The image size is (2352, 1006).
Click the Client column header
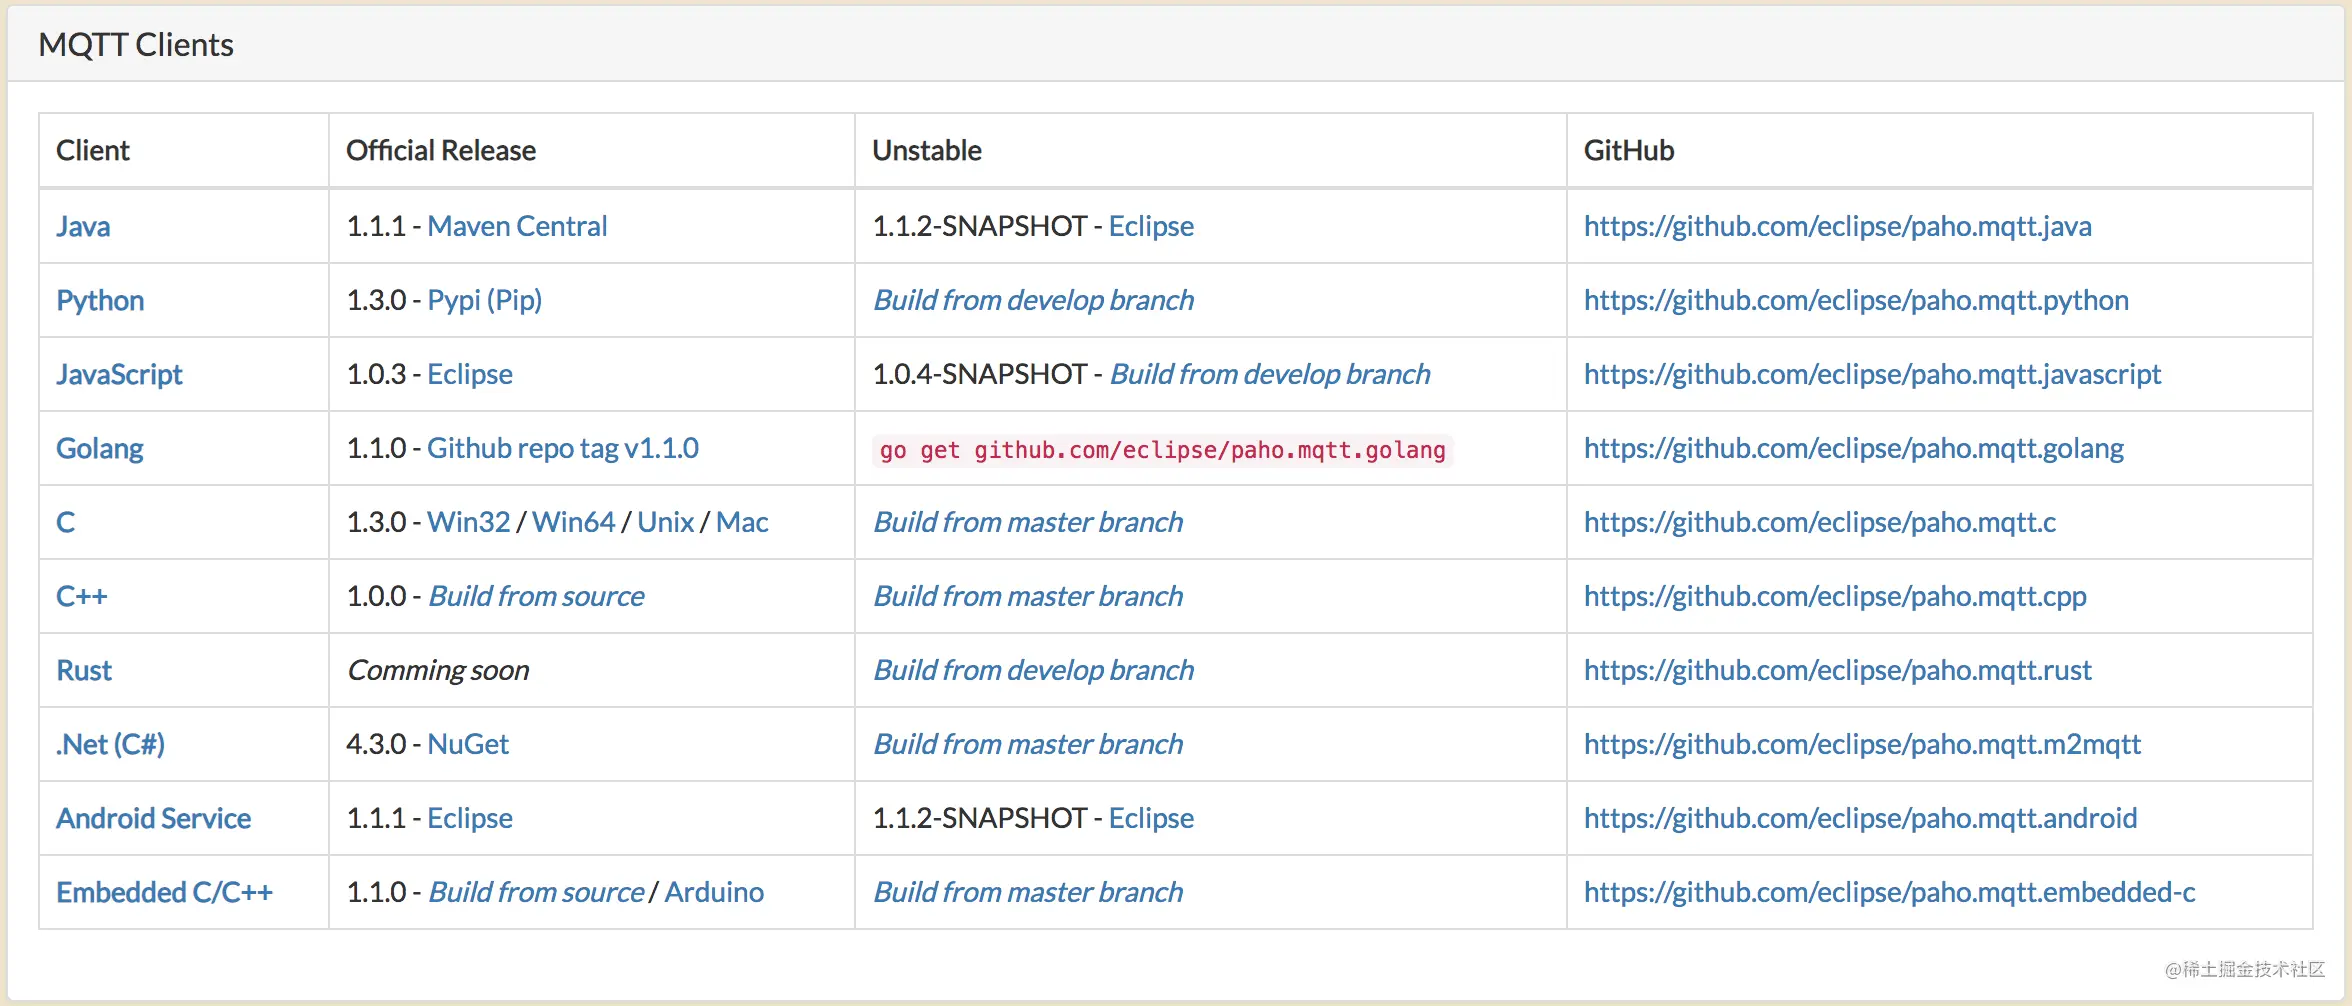93,150
